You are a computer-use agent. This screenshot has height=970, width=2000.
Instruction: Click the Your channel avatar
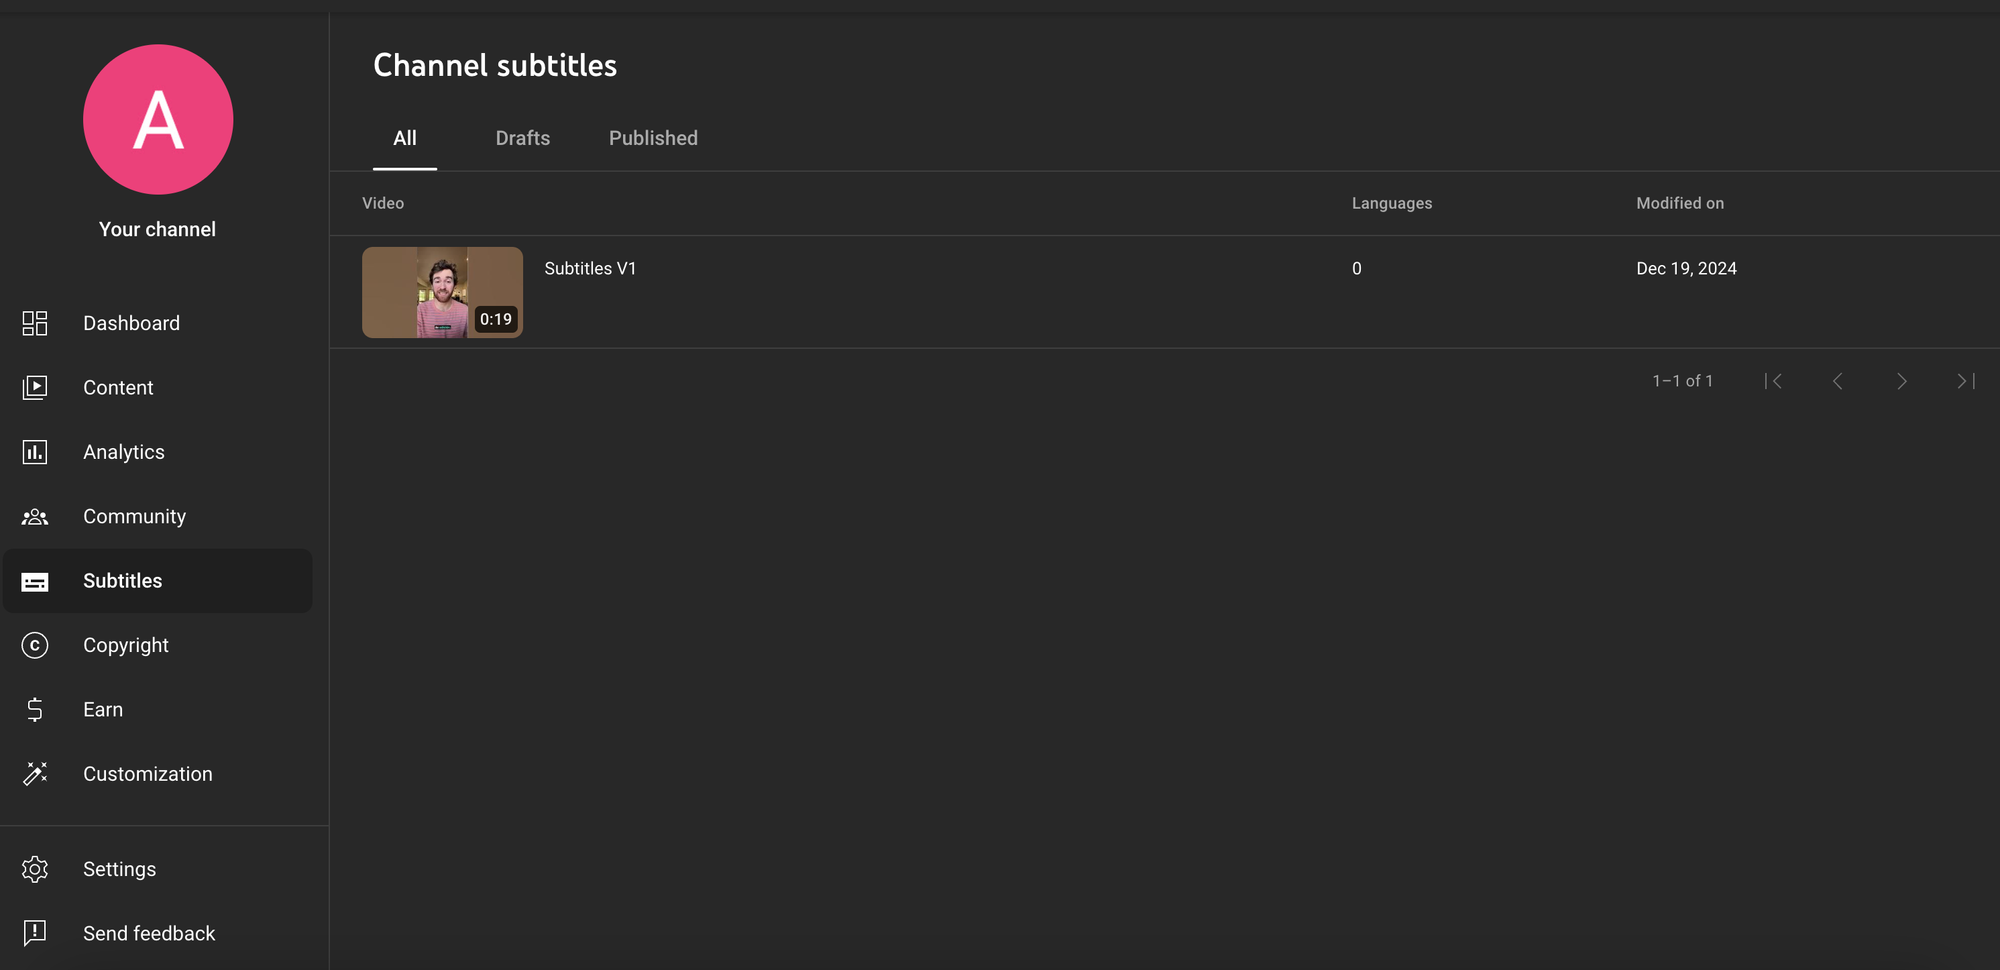coord(157,118)
